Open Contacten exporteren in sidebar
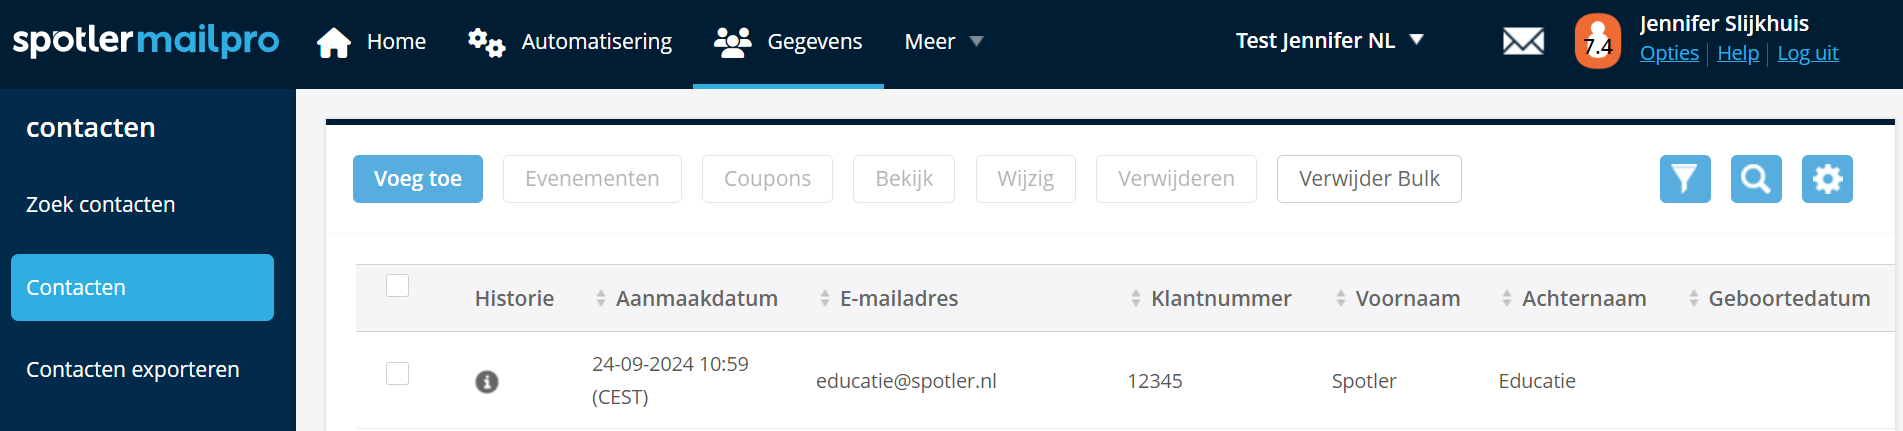 coord(133,370)
